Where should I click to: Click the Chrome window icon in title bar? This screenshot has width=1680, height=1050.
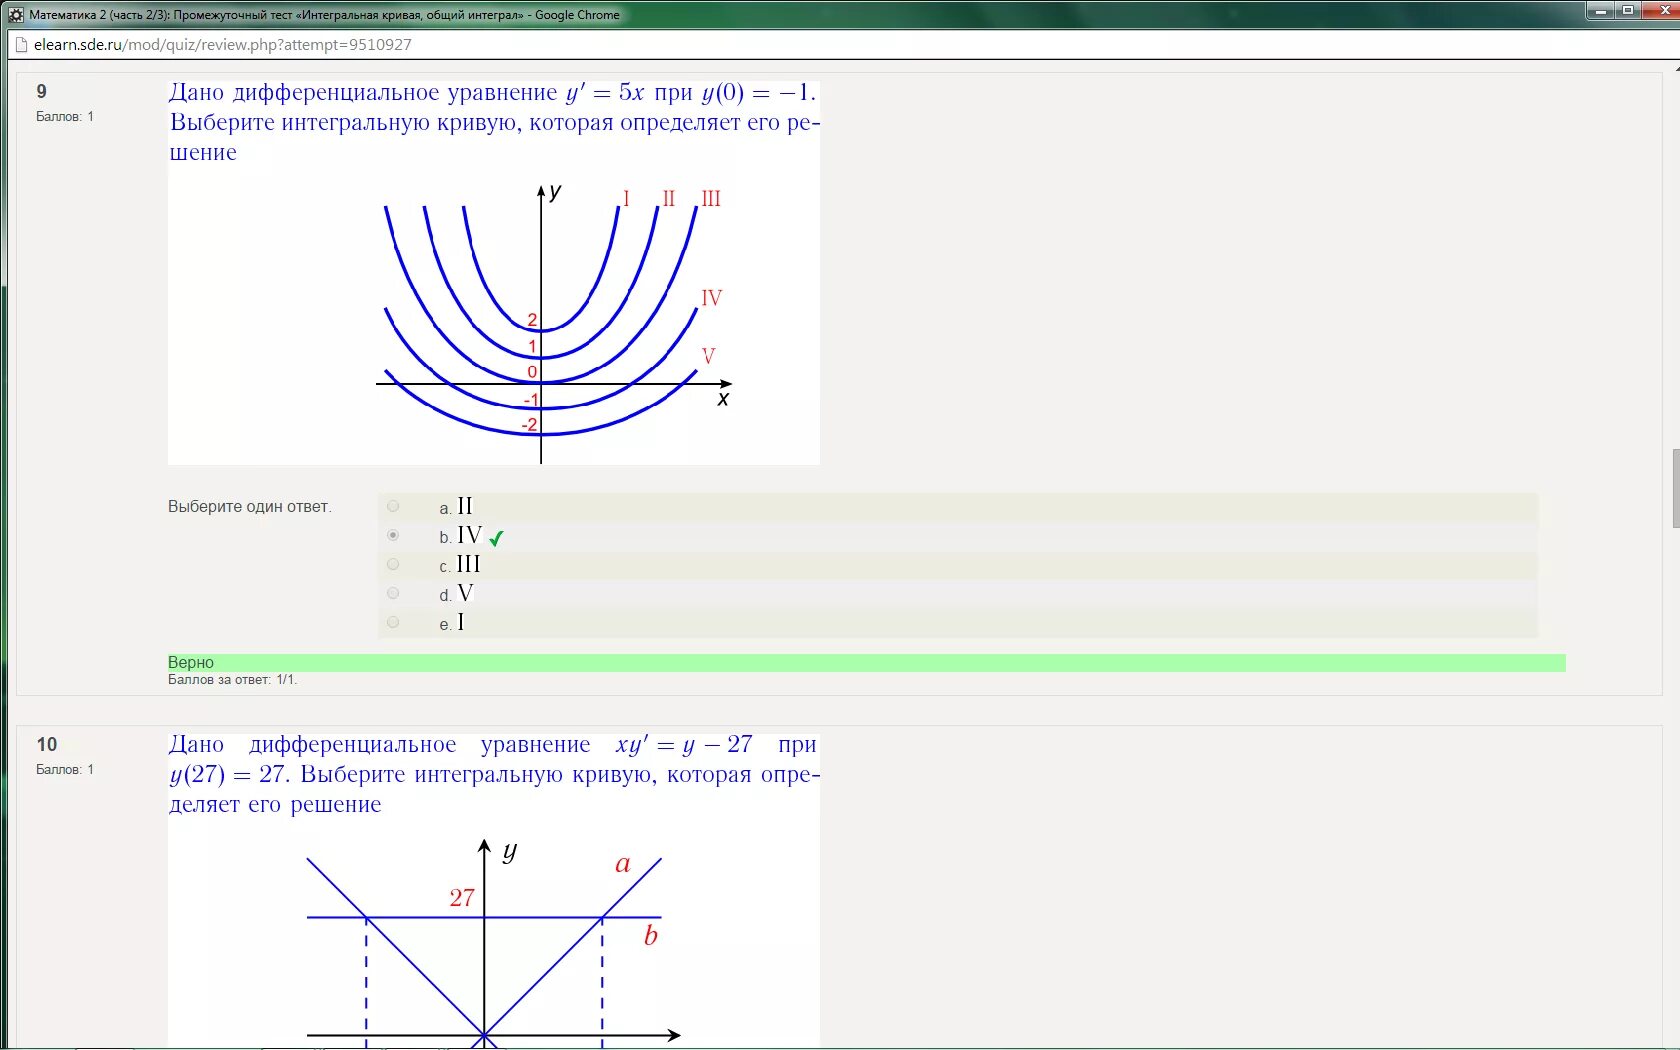click(15, 15)
